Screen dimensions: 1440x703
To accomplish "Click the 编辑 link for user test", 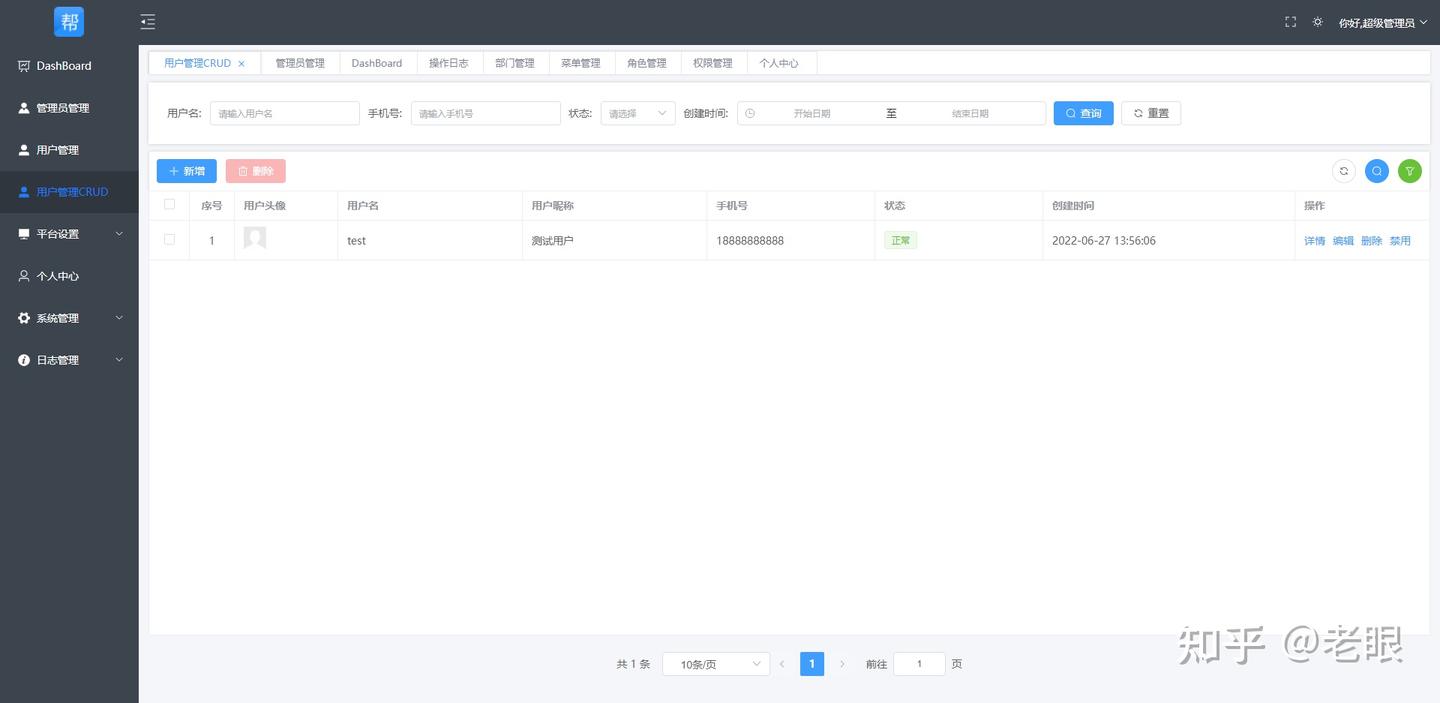I will (x=1342, y=240).
